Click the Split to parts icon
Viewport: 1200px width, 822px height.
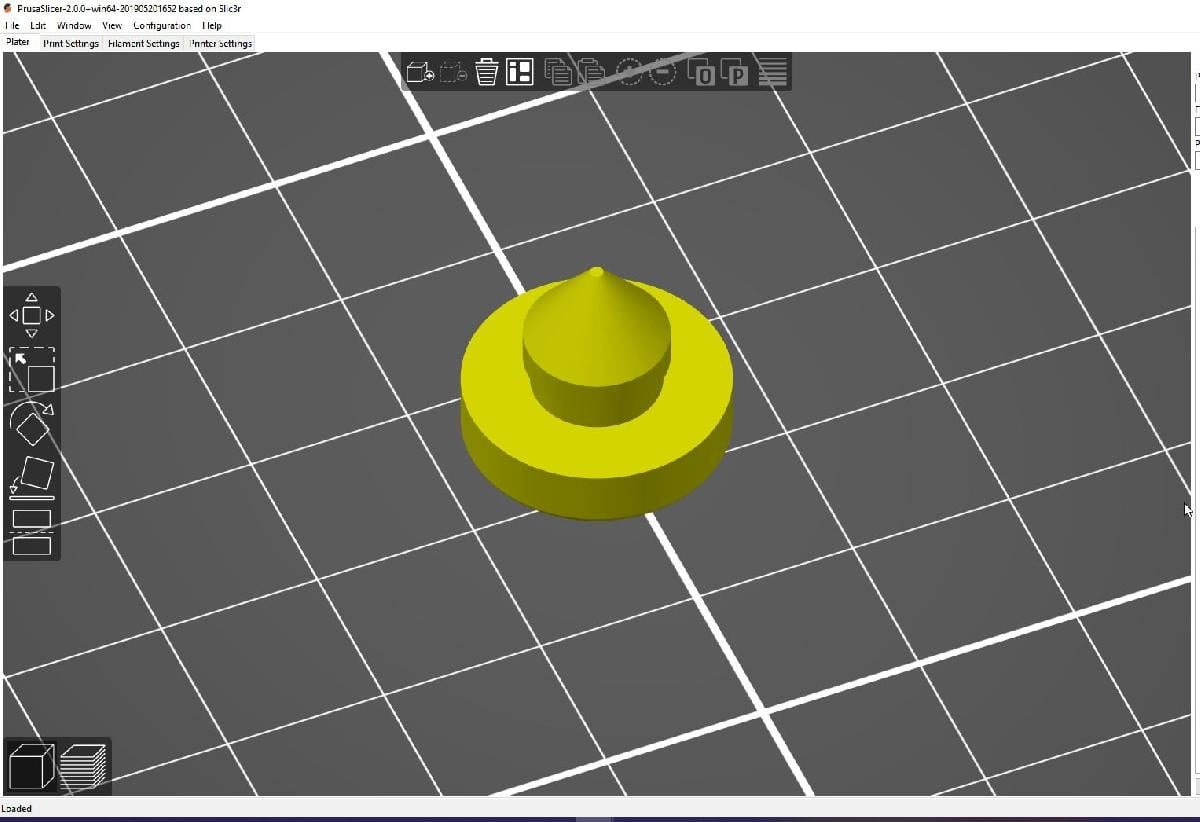pos(737,73)
